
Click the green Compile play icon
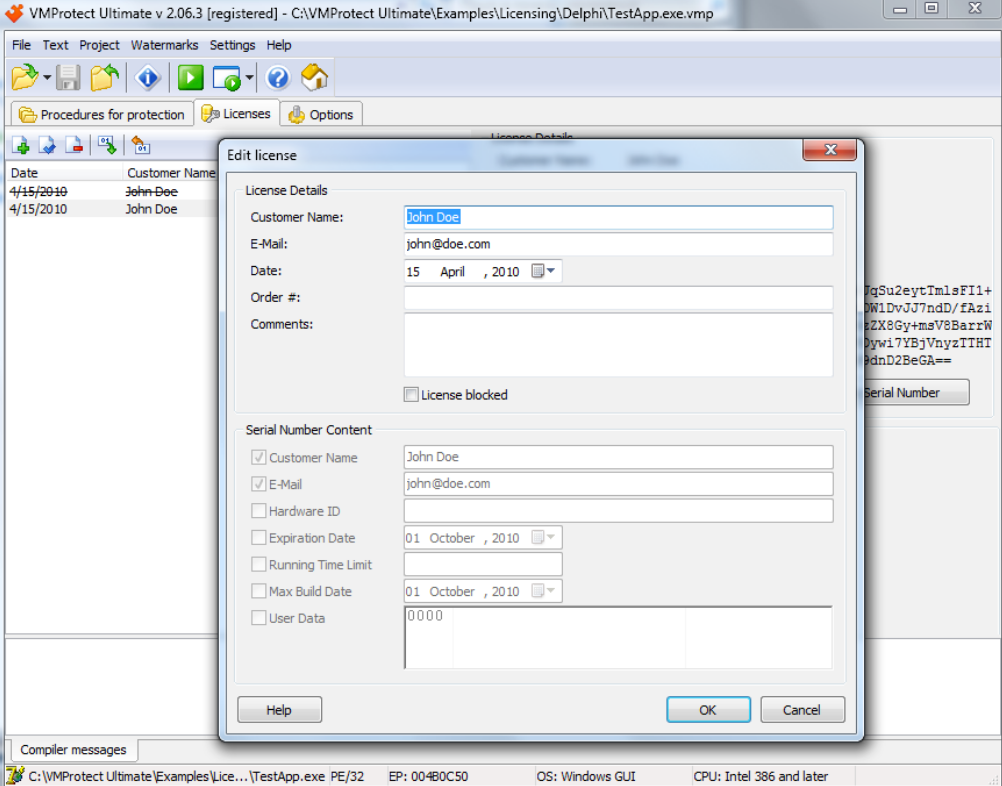[x=190, y=78]
